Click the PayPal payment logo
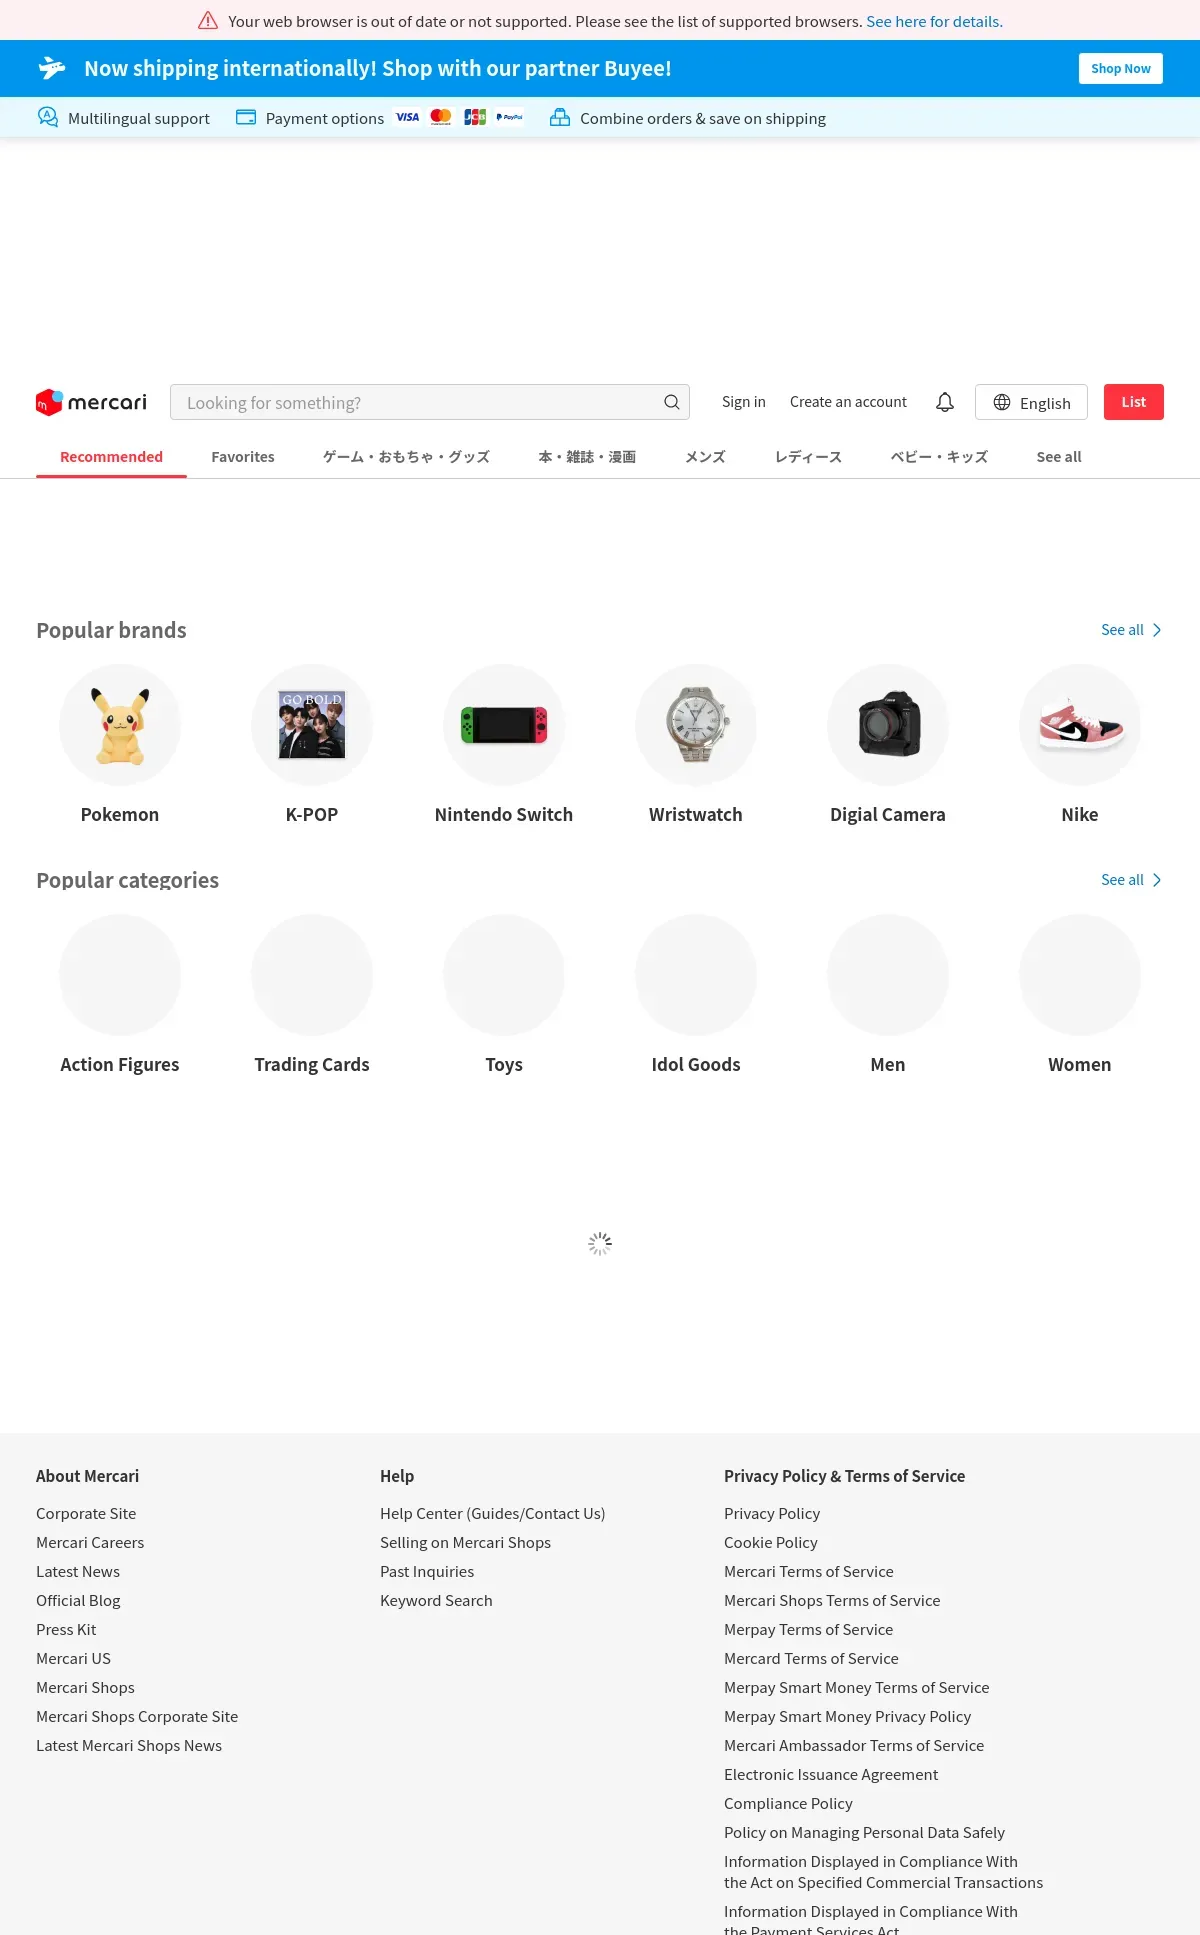Screen dimensions: 1200x1935 tap(509, 117)
